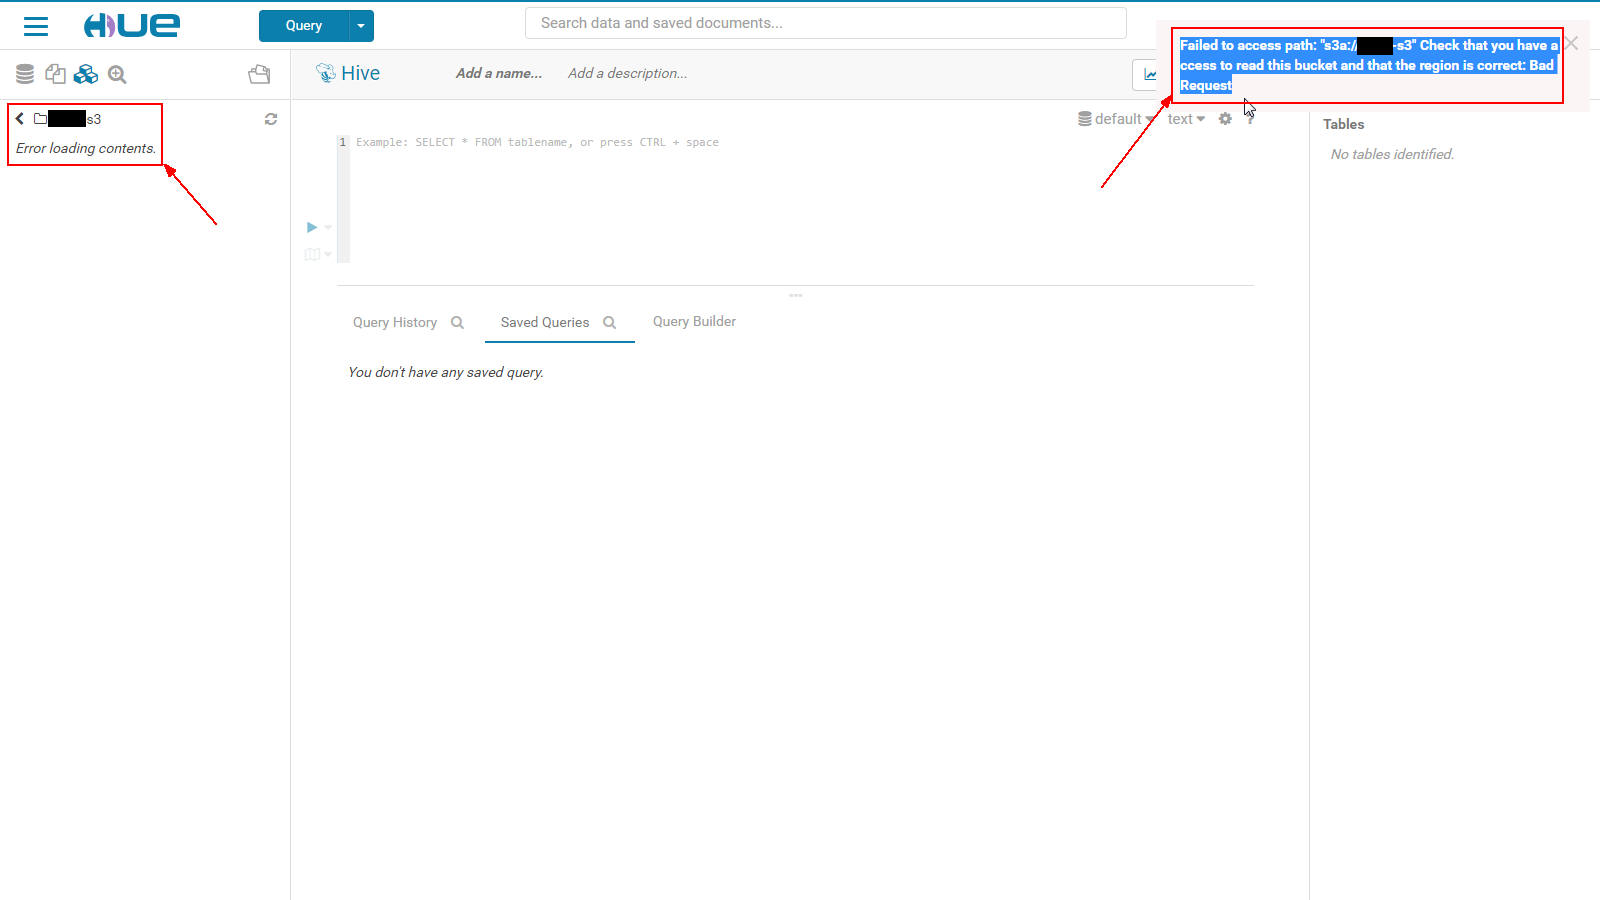Select the database tables icon in left sidebar
This screenshot has width=1600, height=900.
click(x=24, y=73)
